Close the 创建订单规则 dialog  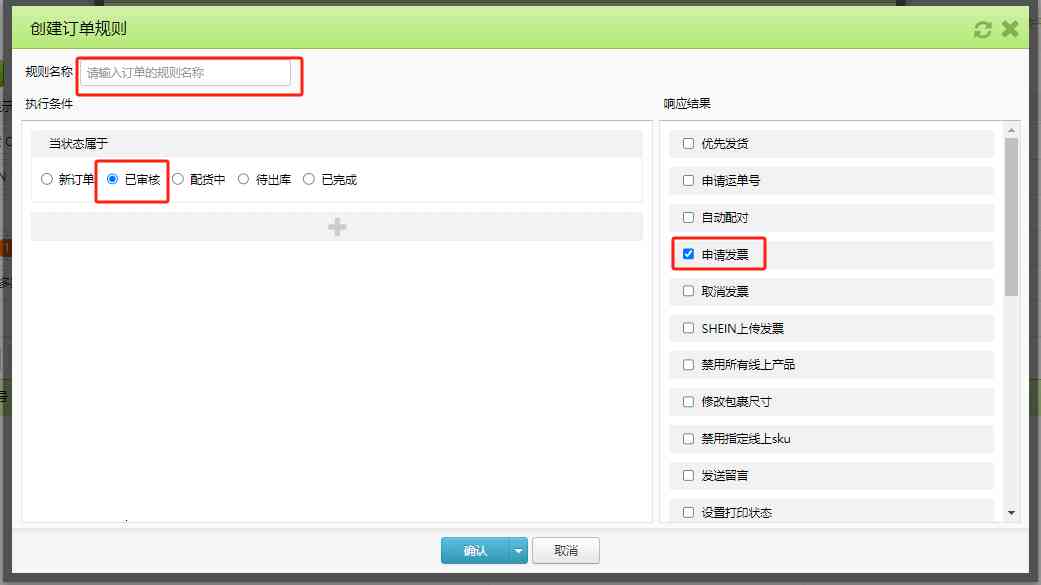point(1010,29)
